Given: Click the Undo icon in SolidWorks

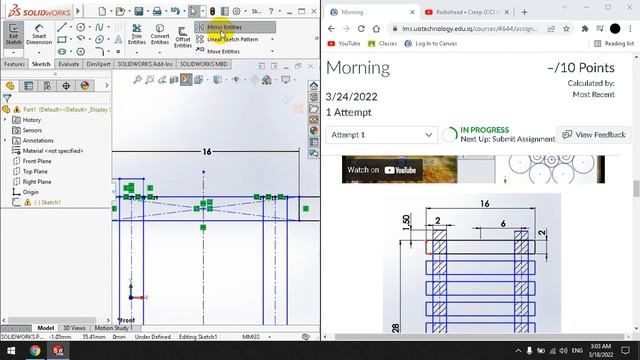Looking at the screenshot, I should pos(175,11).
